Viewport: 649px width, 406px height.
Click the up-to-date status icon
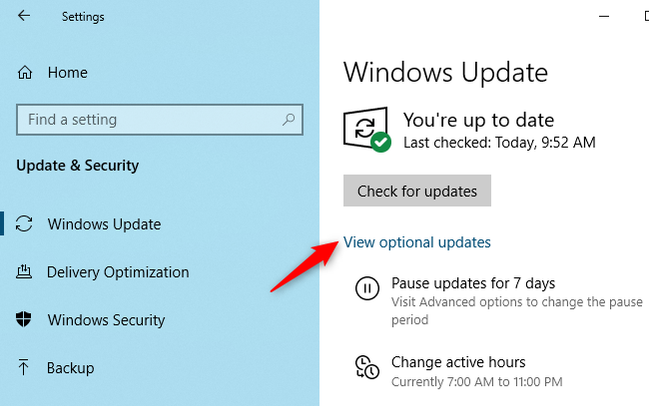pyautogui.click(x=367, y=130)
